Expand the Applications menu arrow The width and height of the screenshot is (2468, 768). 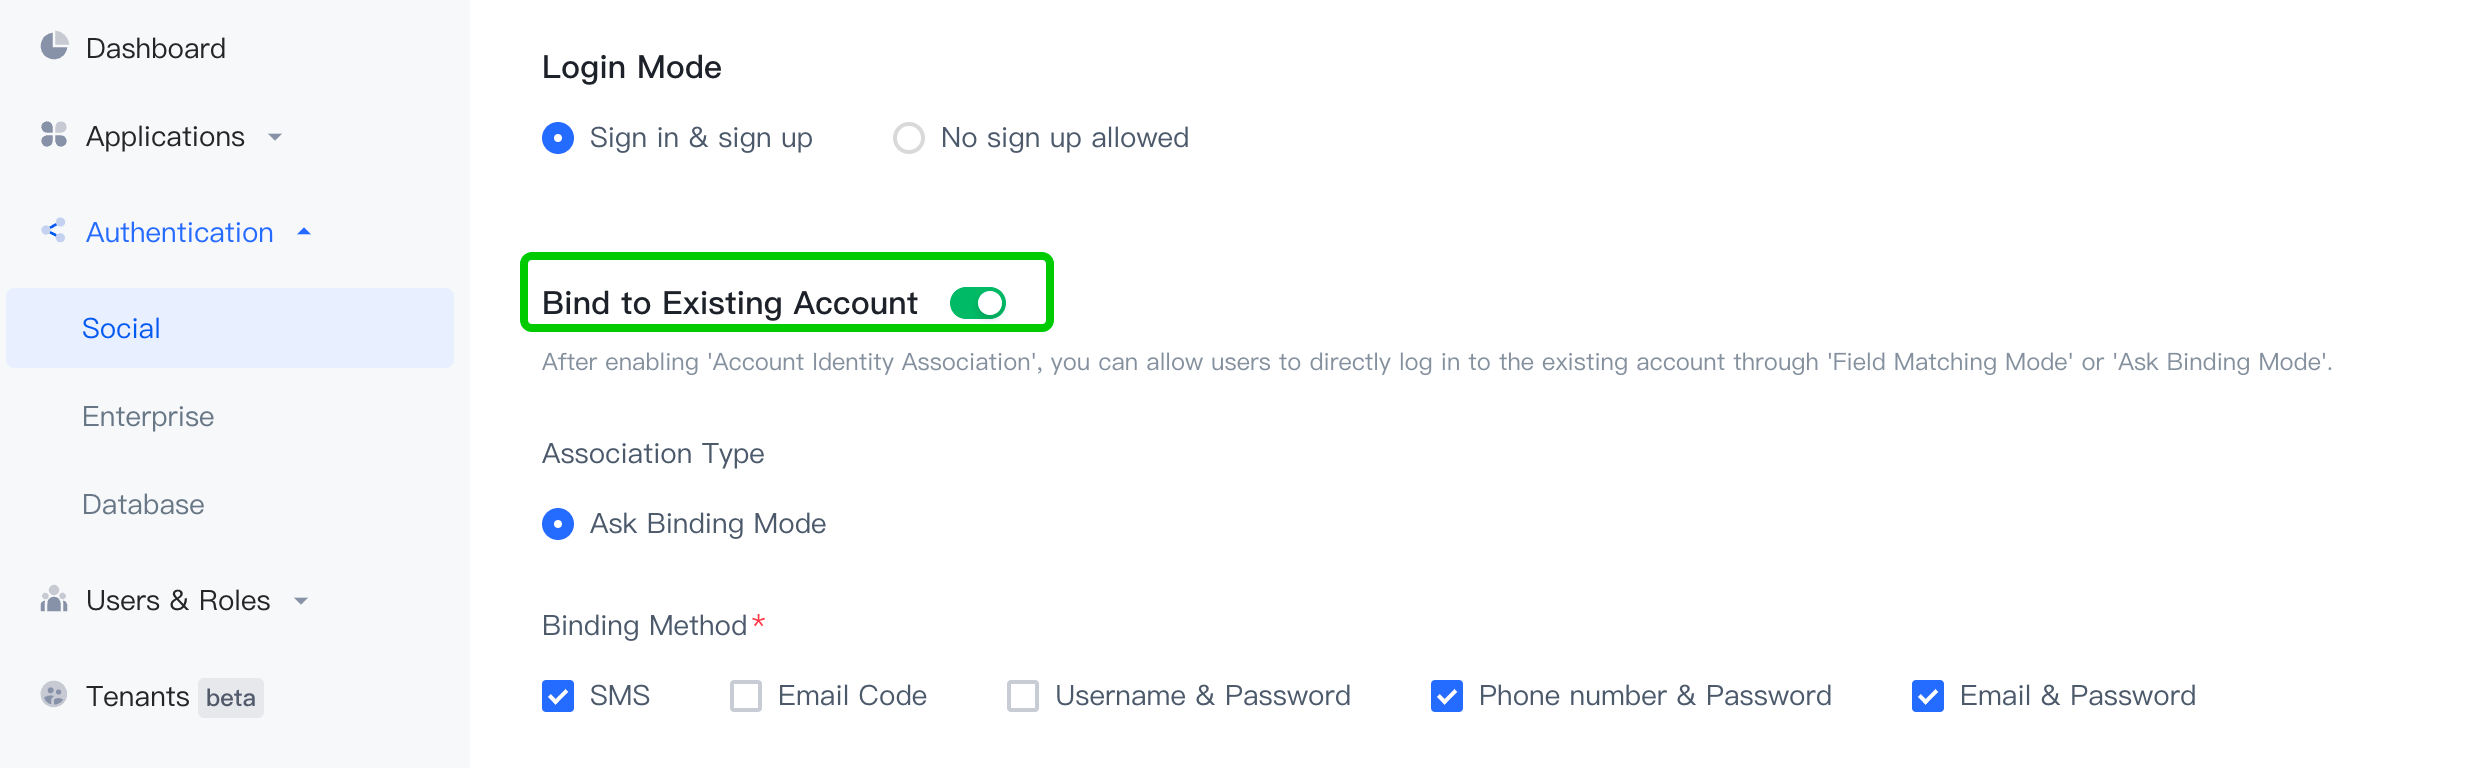click(x=276, y=137)
